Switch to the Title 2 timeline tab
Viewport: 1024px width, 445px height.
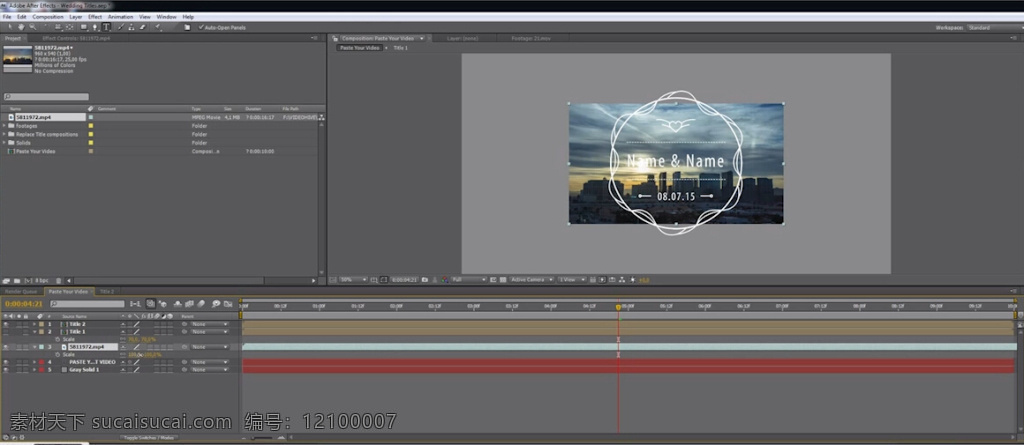coord(107,291)
